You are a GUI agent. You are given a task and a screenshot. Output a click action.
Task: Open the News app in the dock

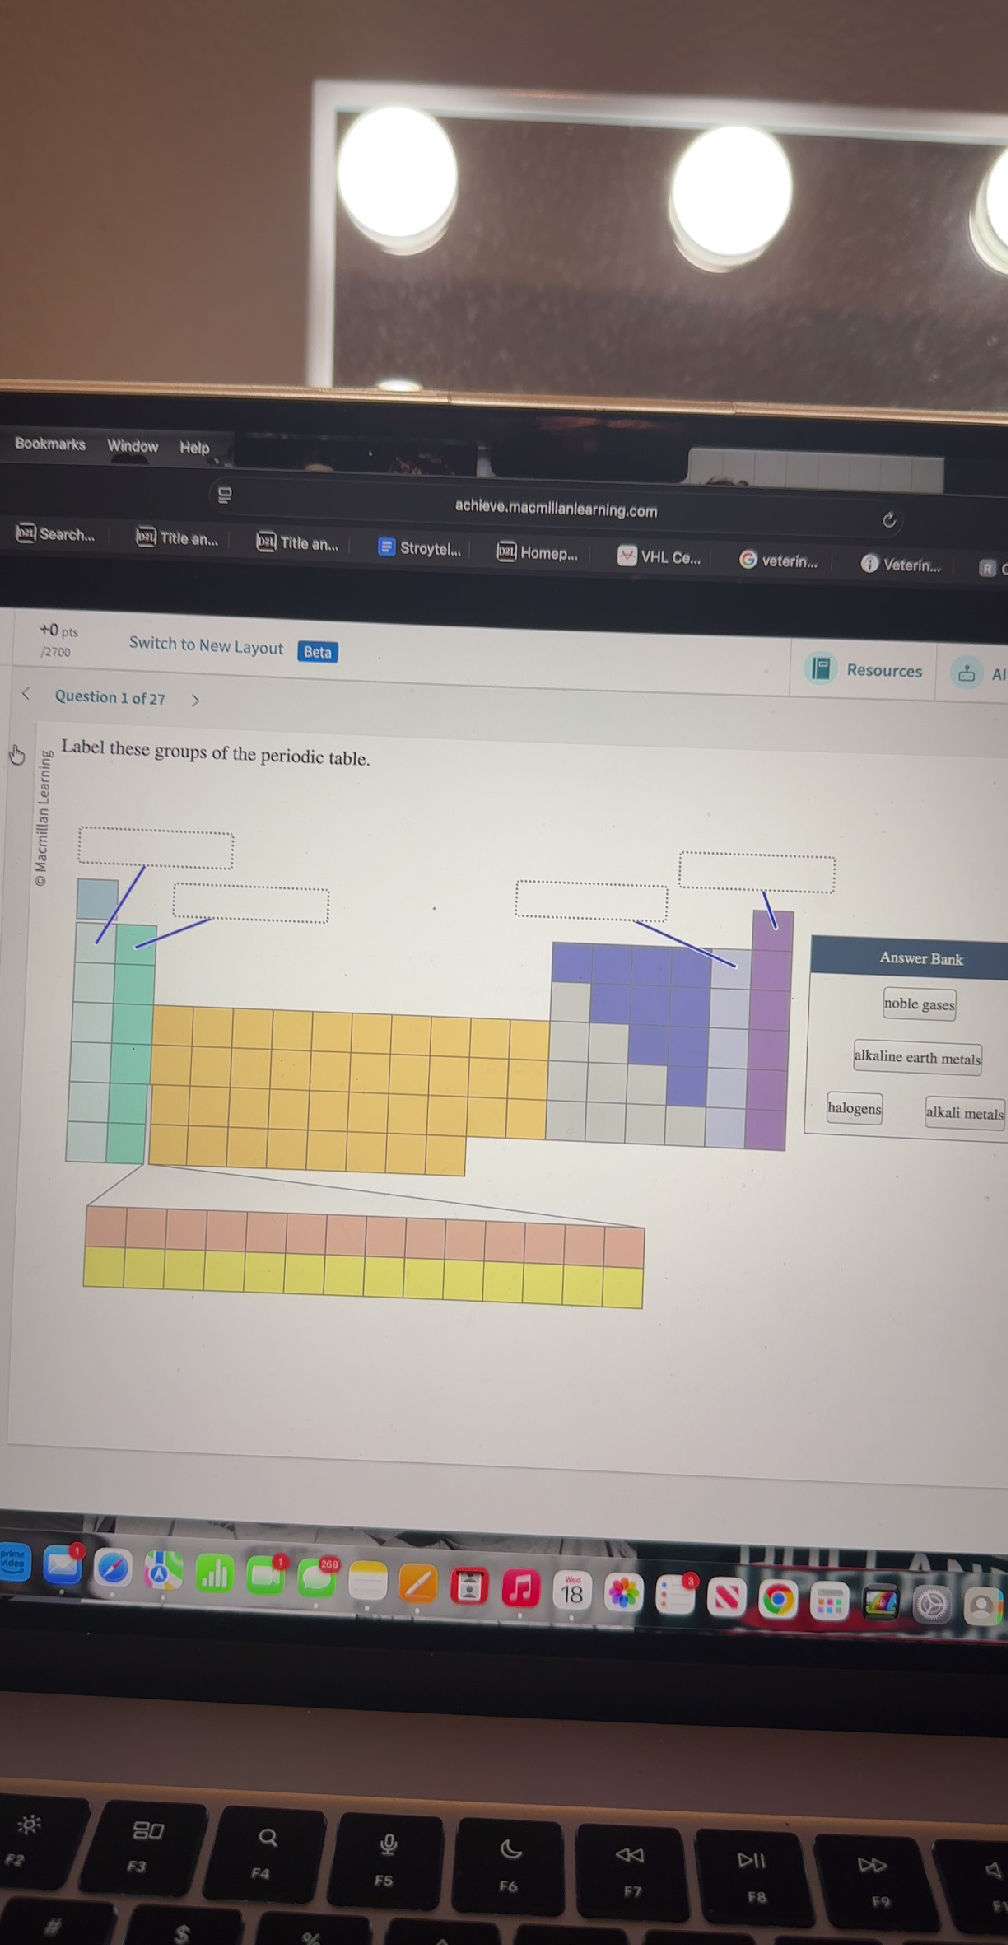tap(727, 1599)
